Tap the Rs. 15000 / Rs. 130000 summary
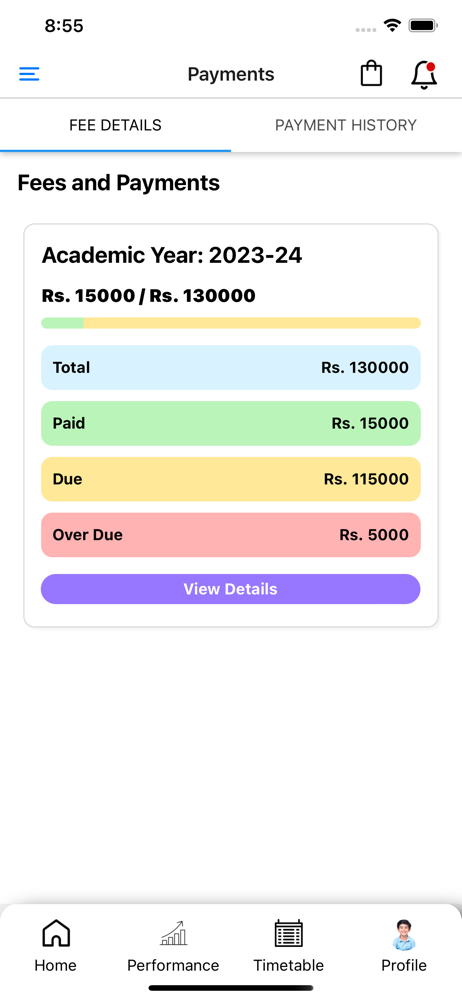The image size is (462, 1000). [148, 296]
